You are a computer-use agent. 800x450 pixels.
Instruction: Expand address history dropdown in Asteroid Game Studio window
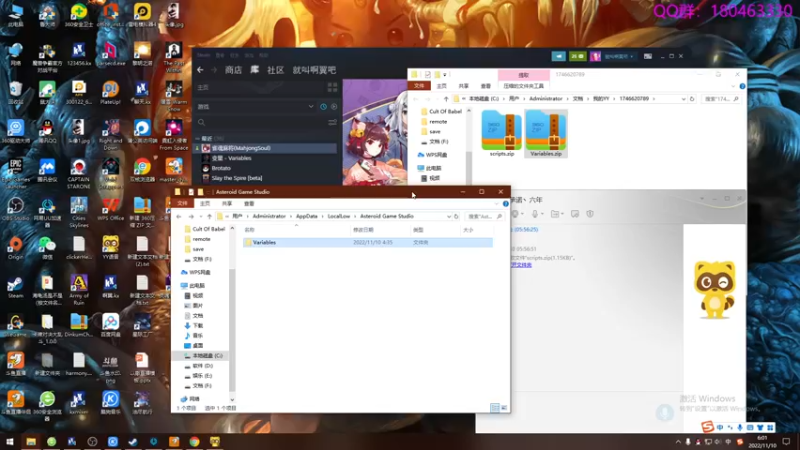(x=448, y=216)
